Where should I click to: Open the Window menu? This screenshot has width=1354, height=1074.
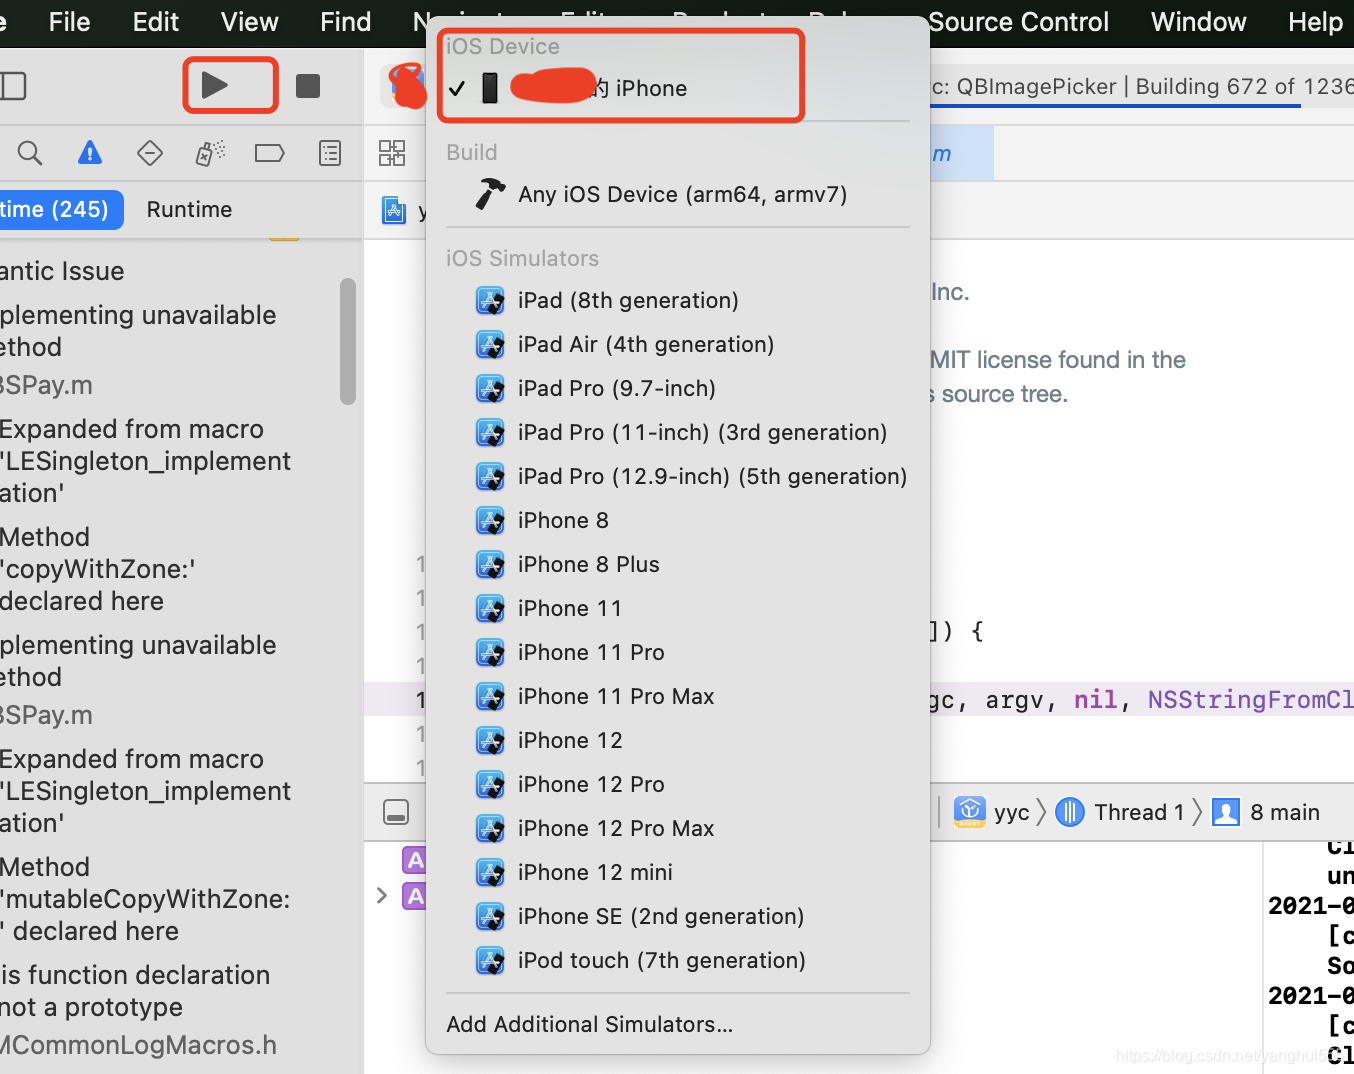(x=1198, y=22)
